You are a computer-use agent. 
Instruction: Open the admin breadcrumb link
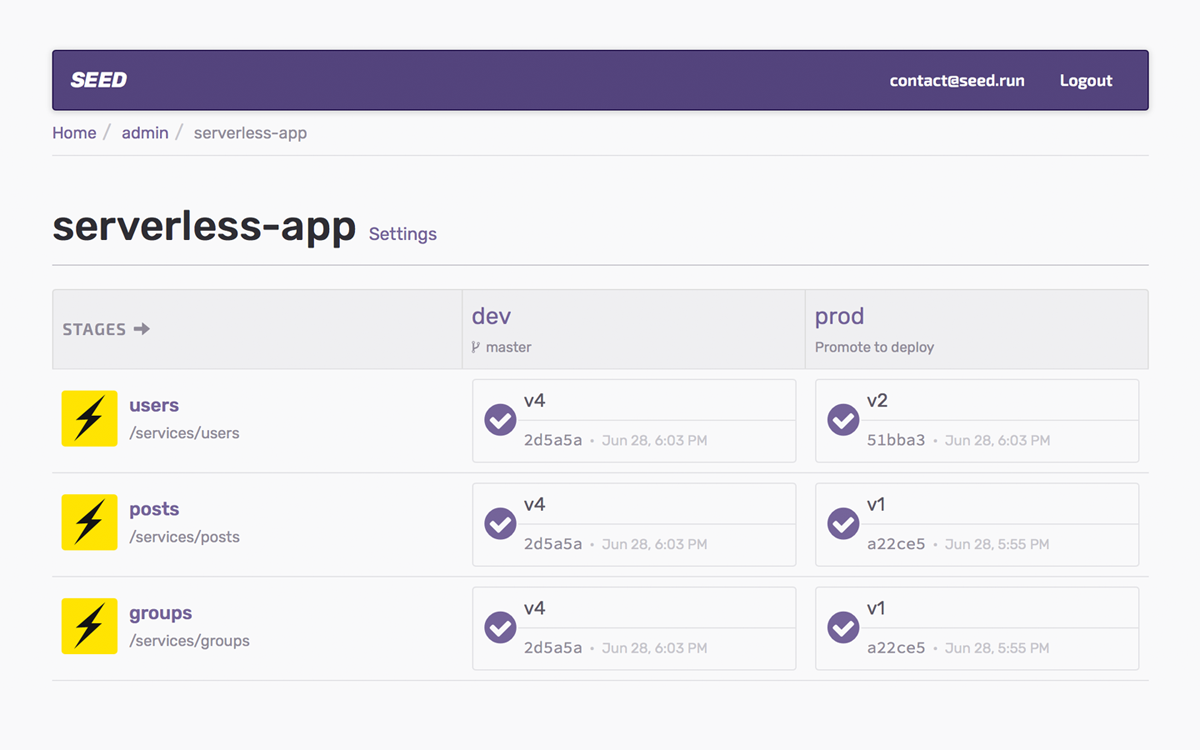click(x=145, y=133)
